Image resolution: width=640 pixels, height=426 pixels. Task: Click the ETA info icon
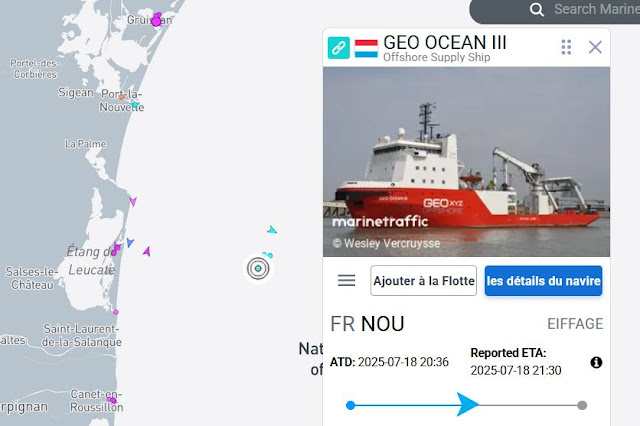click(x=596, y=362)
